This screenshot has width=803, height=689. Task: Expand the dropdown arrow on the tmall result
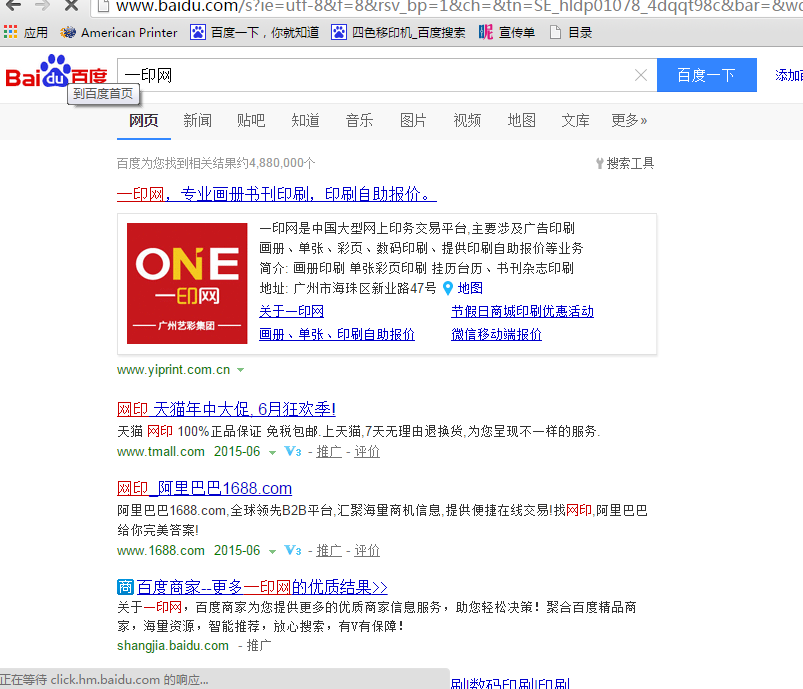[272, 452]
